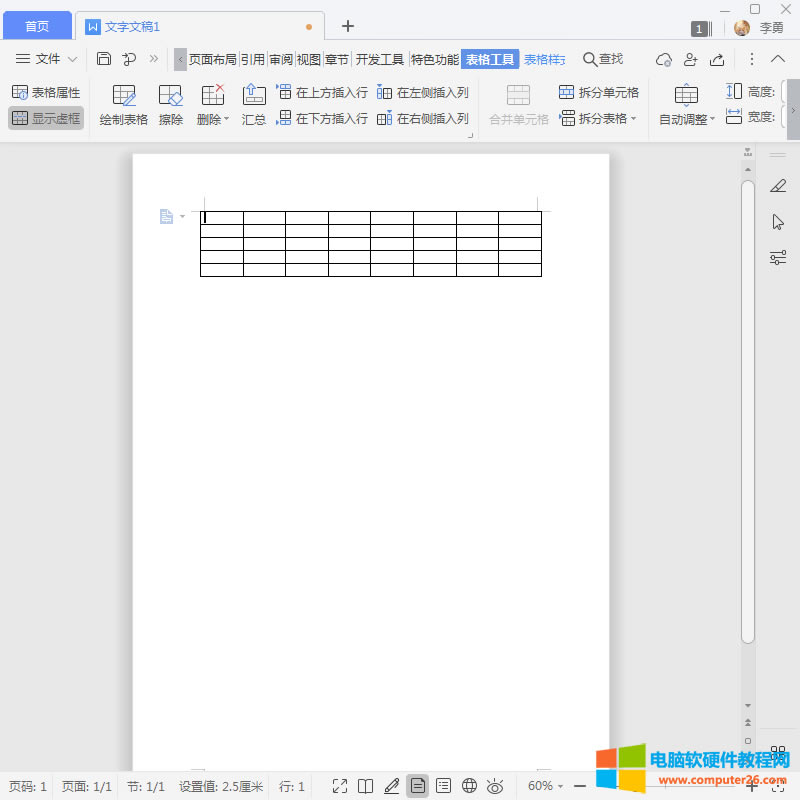
Task: Click the Eraser (擦除) tool
Action: [x=171, y=105]
